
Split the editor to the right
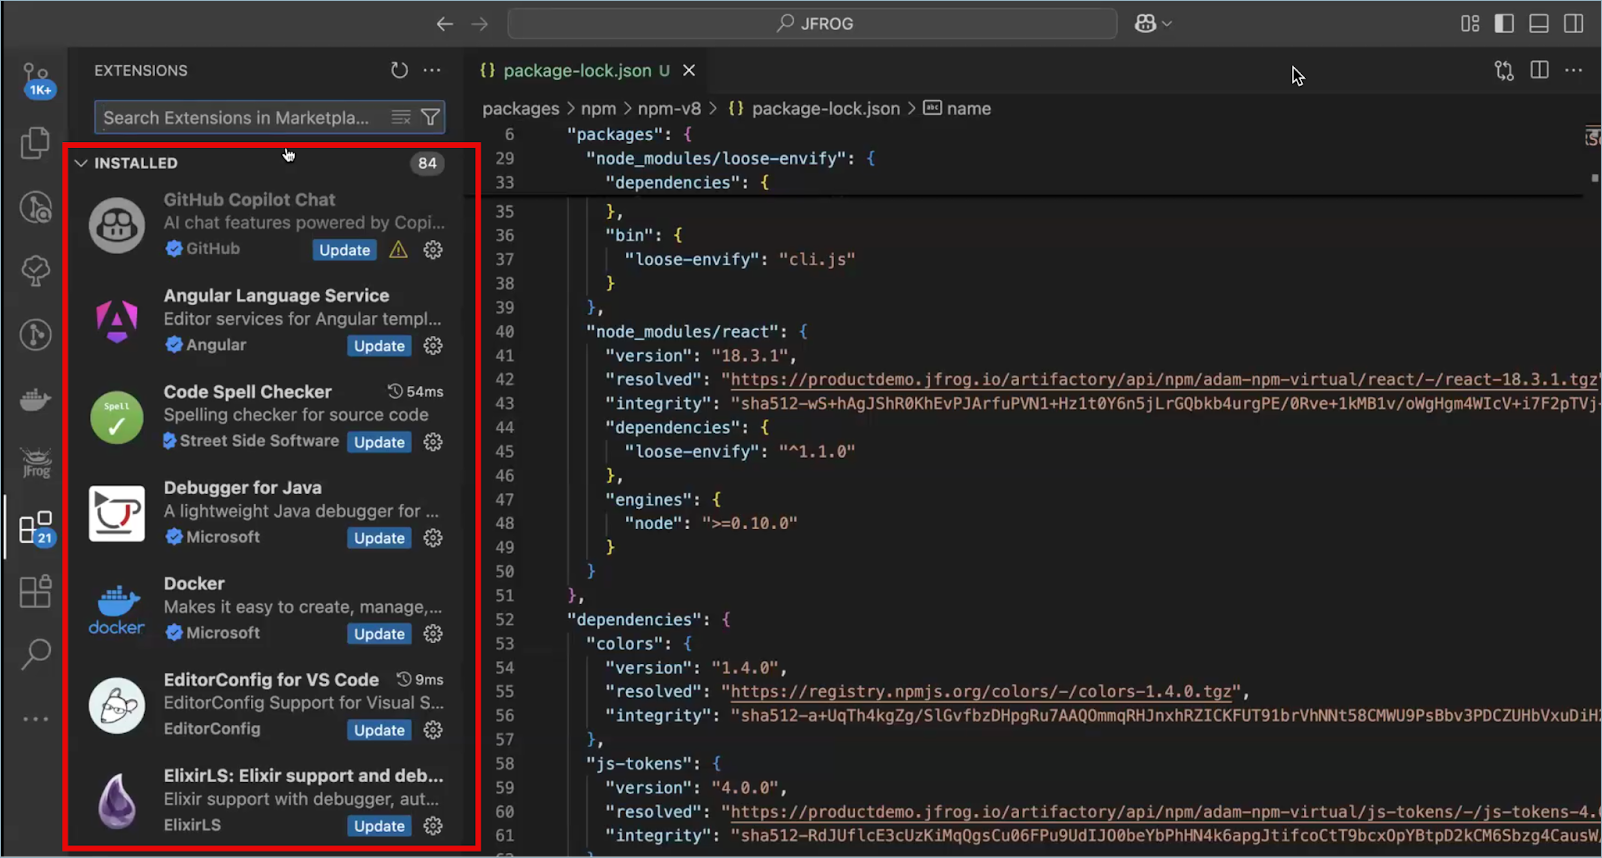1540,70
